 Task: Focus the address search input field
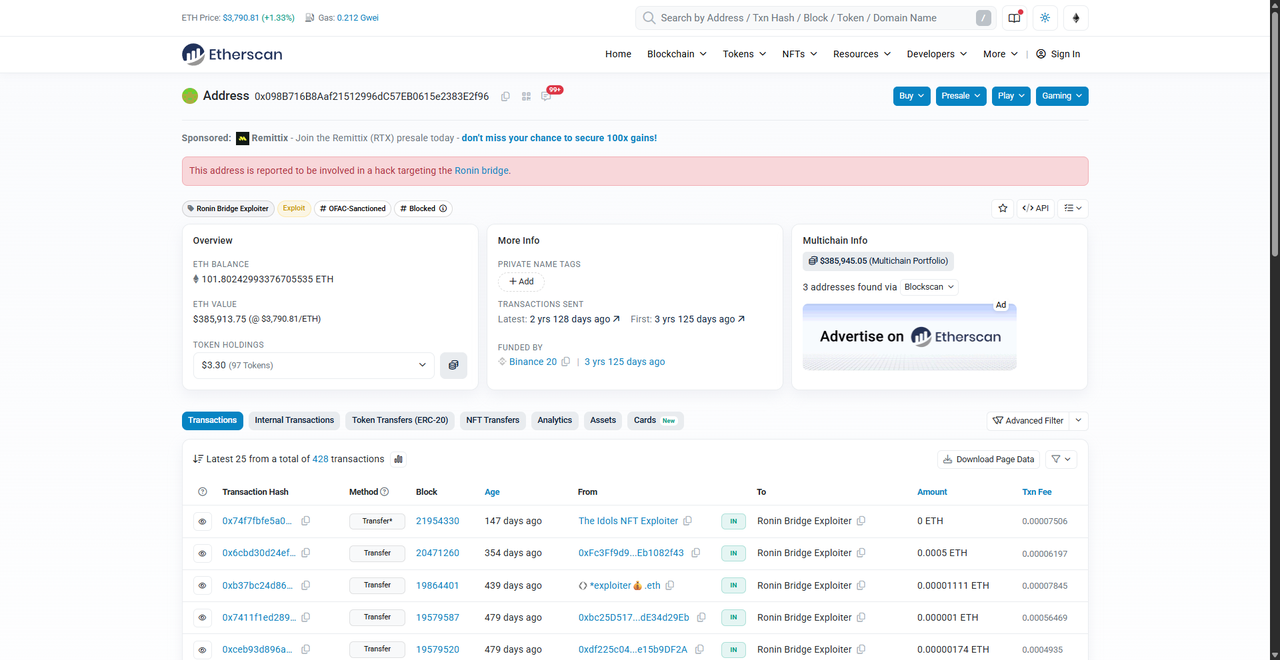810,18
